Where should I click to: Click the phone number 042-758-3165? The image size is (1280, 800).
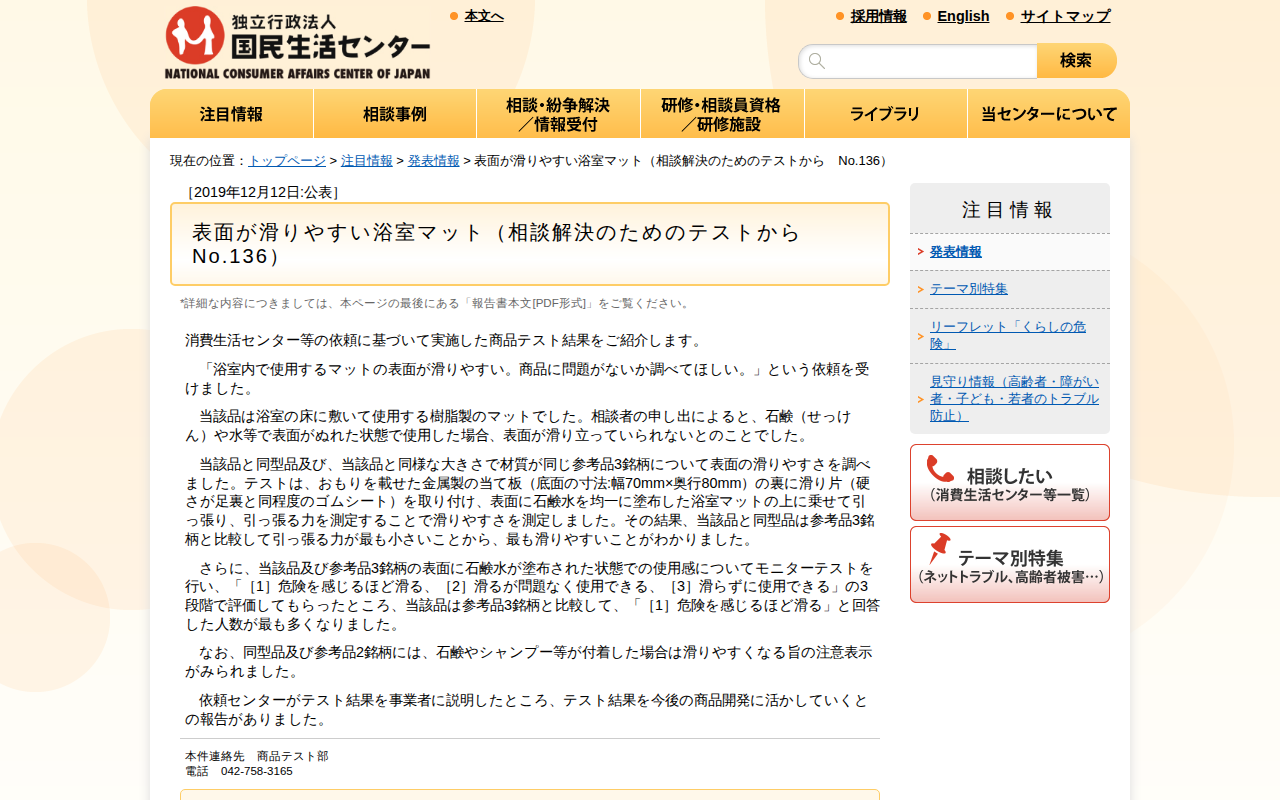(257, 771)
